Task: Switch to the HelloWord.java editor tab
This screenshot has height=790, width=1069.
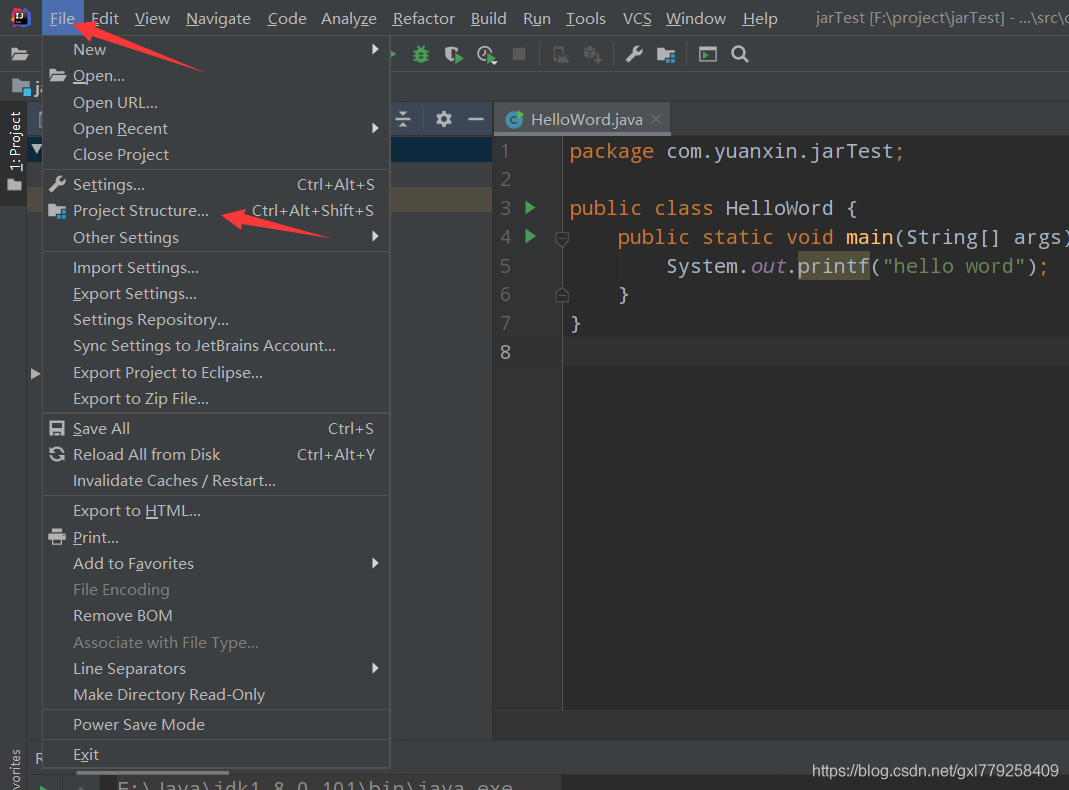Action: [x=585, y=119]
